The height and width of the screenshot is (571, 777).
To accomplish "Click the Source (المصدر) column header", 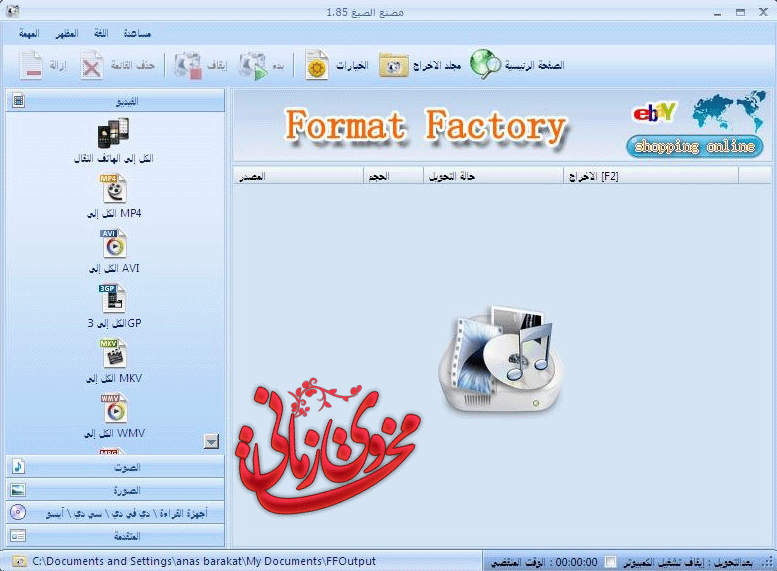I will coord(298,176).
